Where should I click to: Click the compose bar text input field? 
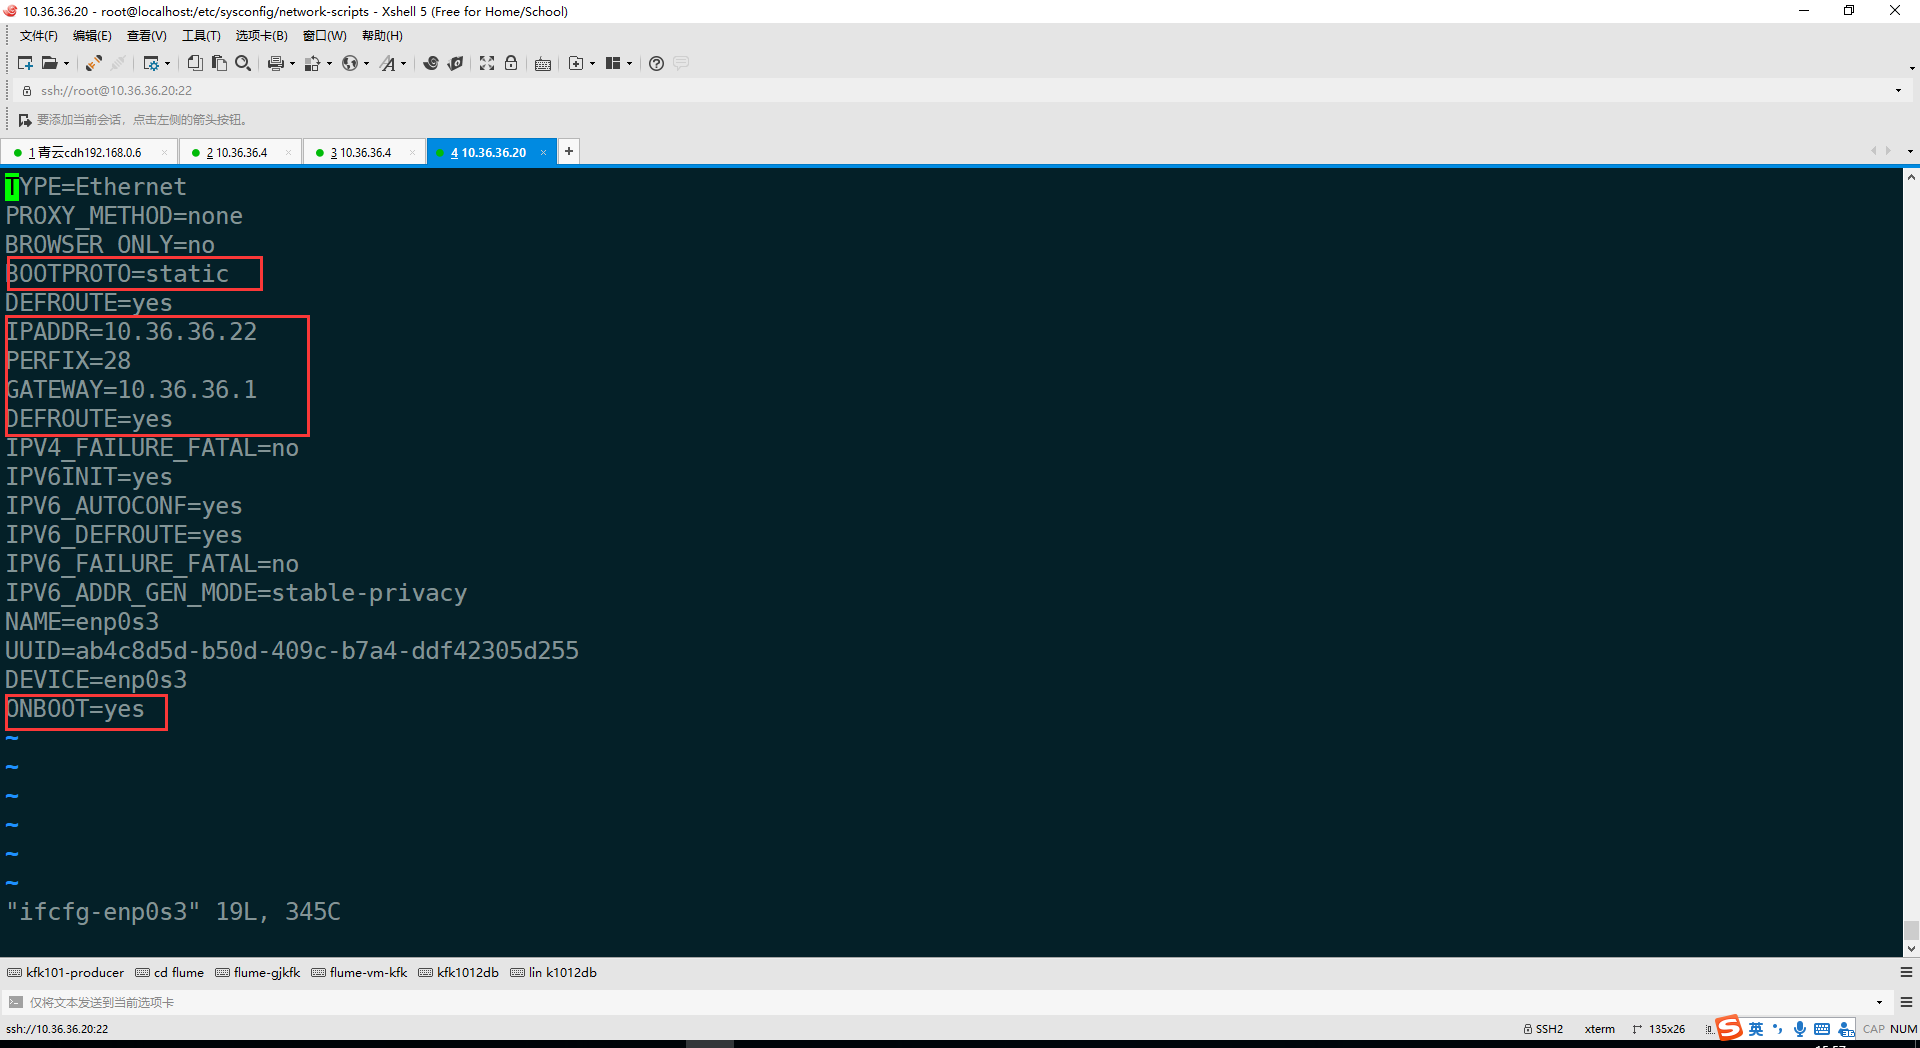point(945,1002)
